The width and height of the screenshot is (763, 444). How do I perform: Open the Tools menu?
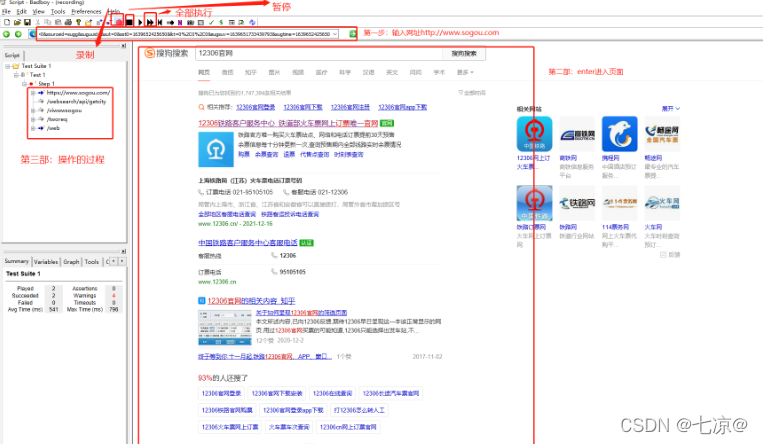pos(58,11)
